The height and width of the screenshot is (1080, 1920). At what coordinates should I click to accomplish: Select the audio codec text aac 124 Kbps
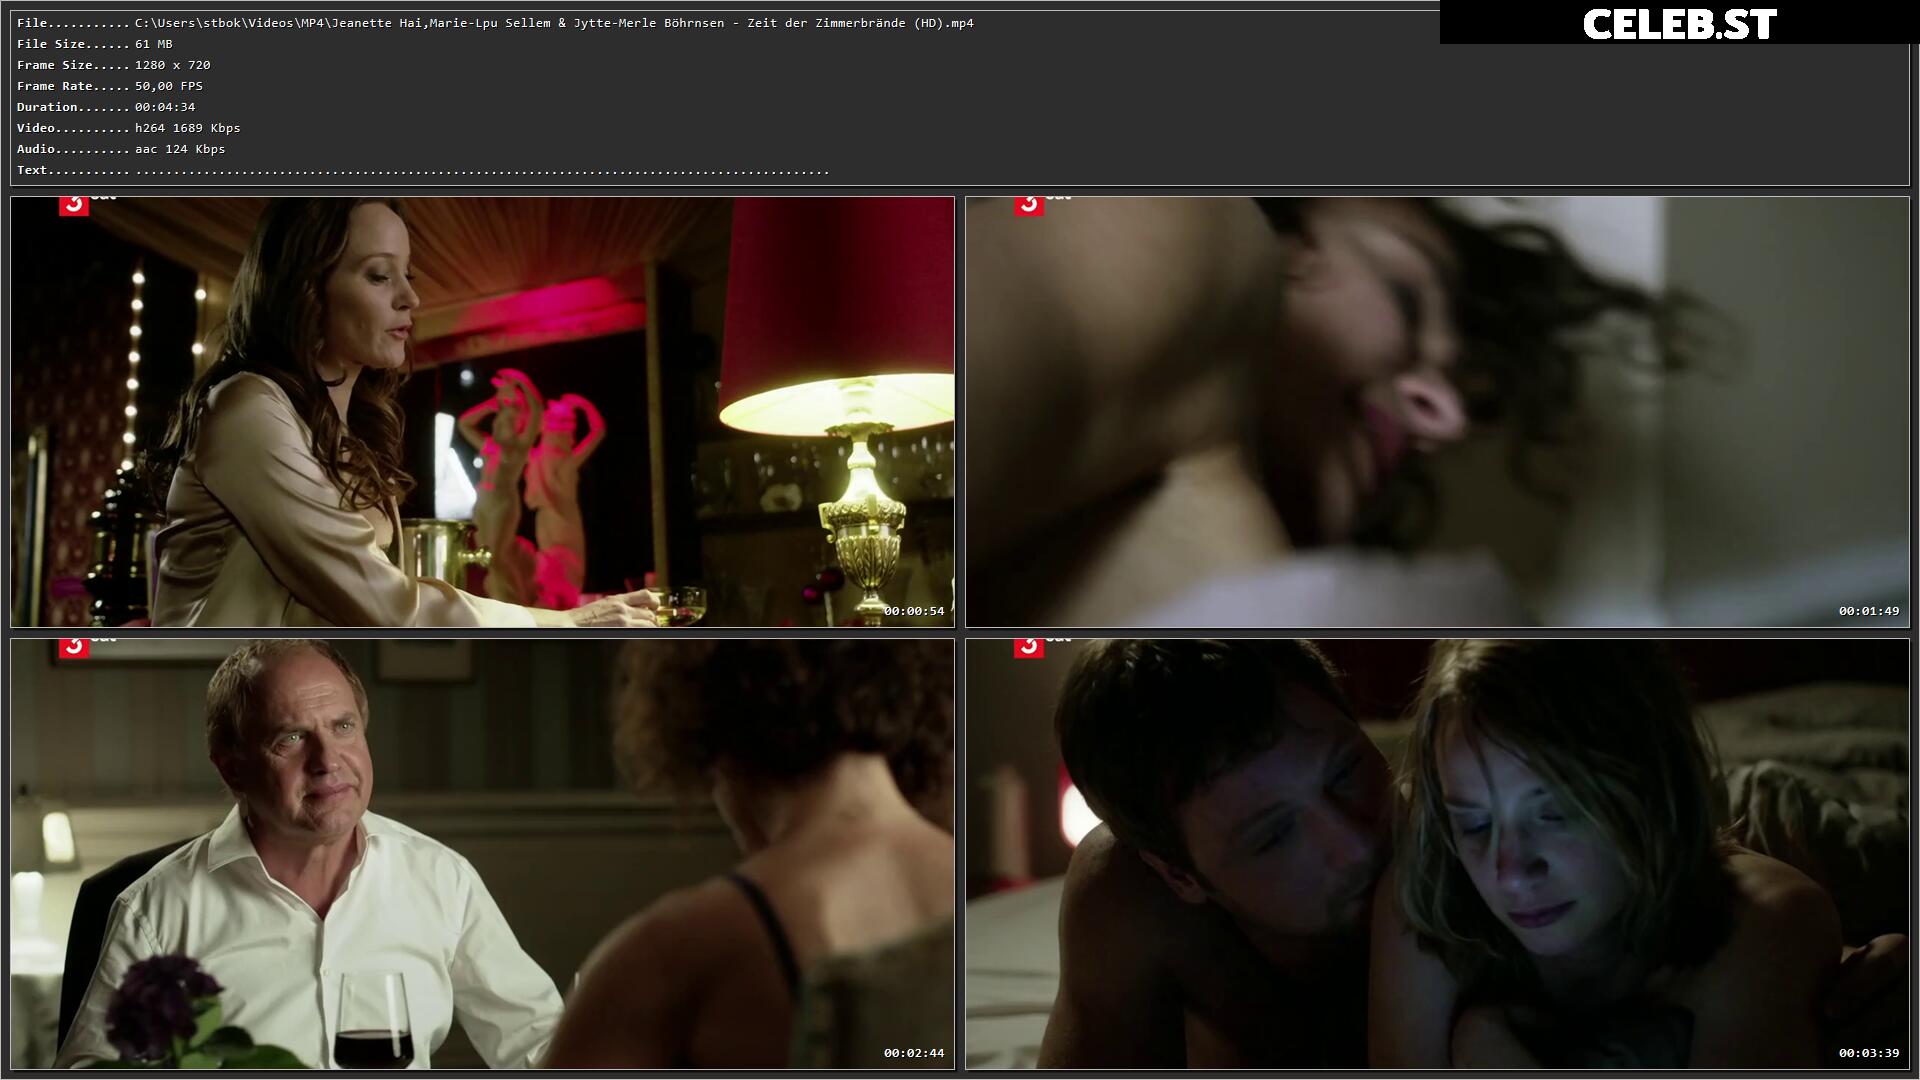(x=180, y=149)
